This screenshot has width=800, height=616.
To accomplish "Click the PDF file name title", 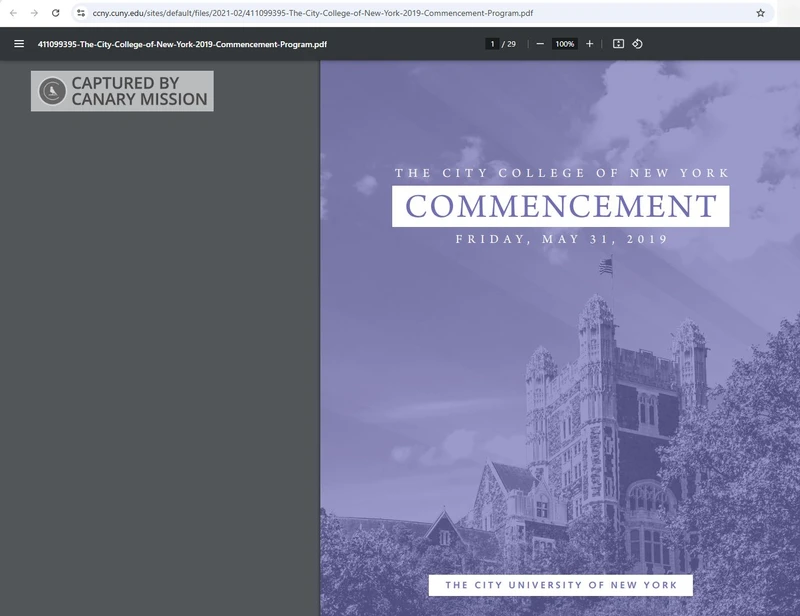I will [x=182, y=44].
